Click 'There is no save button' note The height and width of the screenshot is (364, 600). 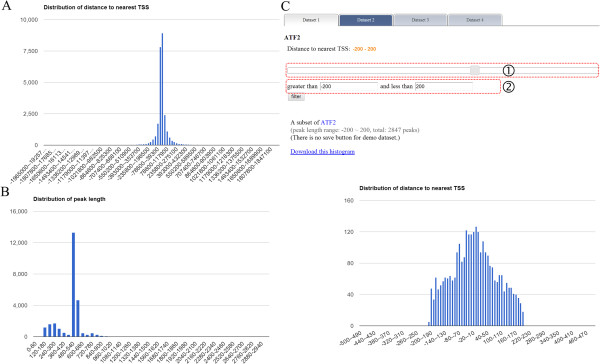point(345,137)
